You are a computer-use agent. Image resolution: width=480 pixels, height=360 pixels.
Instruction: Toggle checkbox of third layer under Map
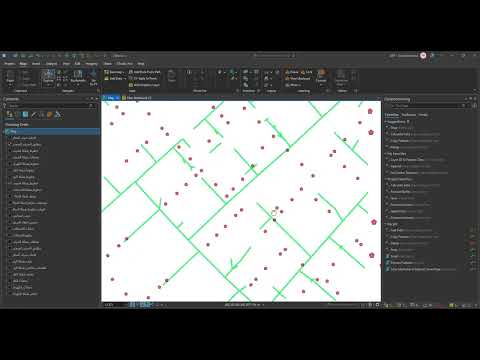coord(10,151)
